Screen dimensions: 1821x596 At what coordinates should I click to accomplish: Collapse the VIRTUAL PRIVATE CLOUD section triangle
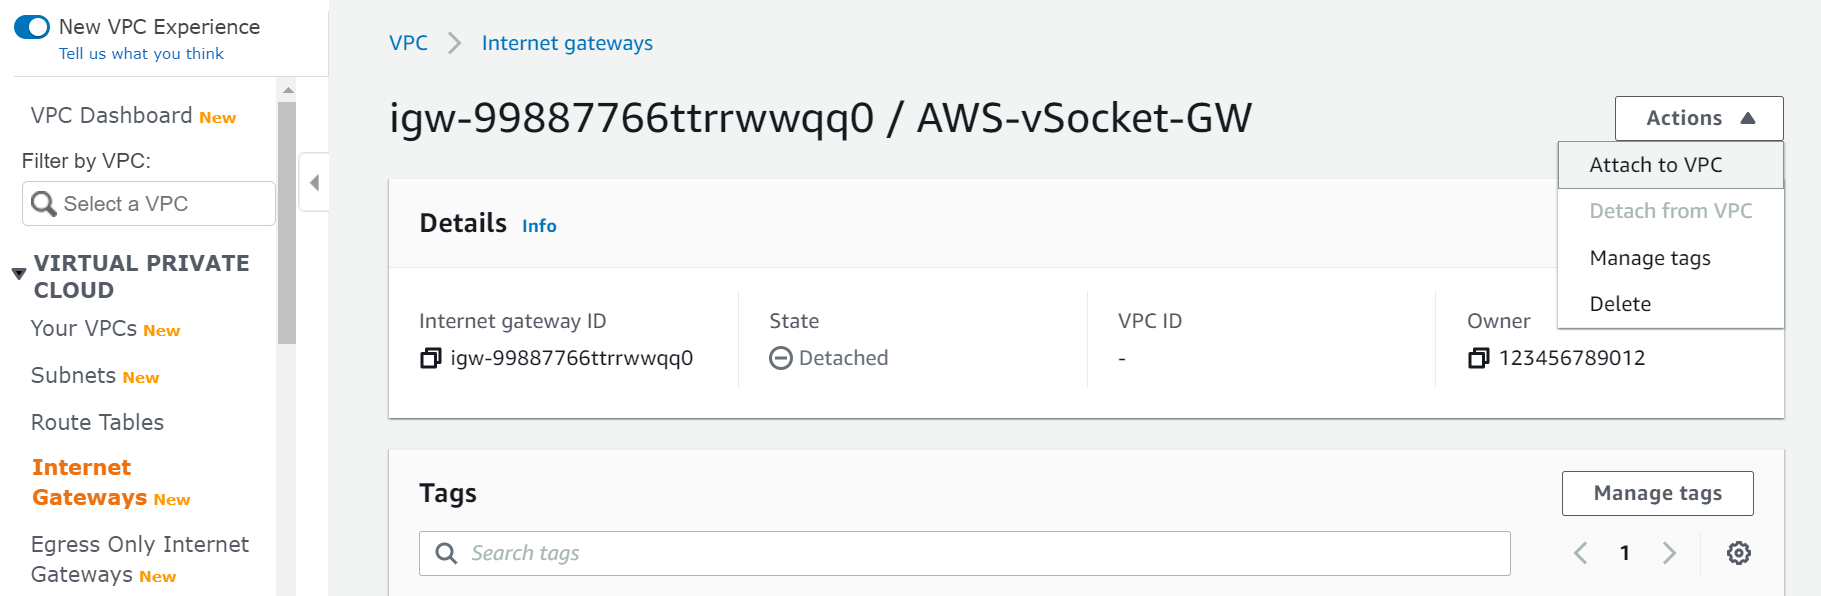[x=17, y=271]
